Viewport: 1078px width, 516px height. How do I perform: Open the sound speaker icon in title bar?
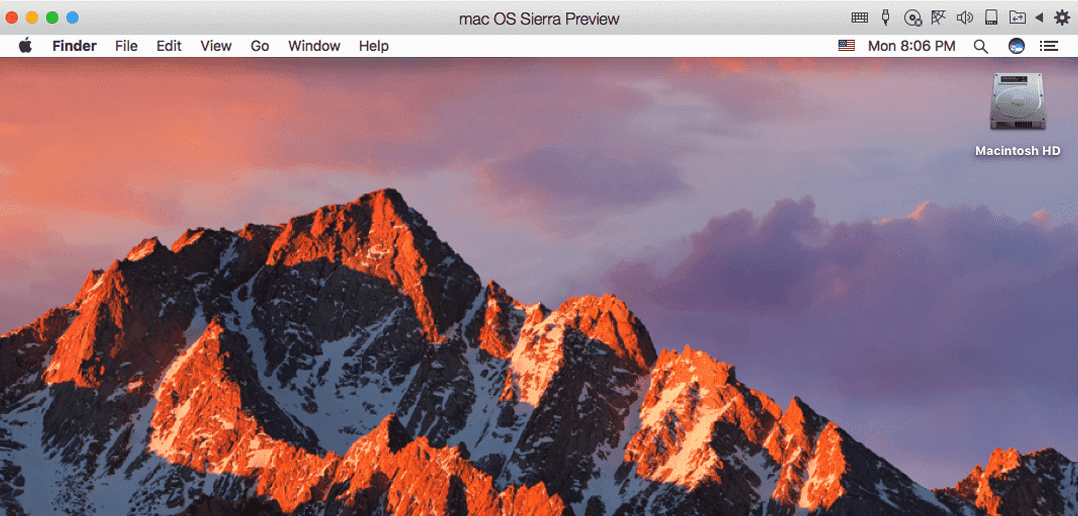pos(965,18)
